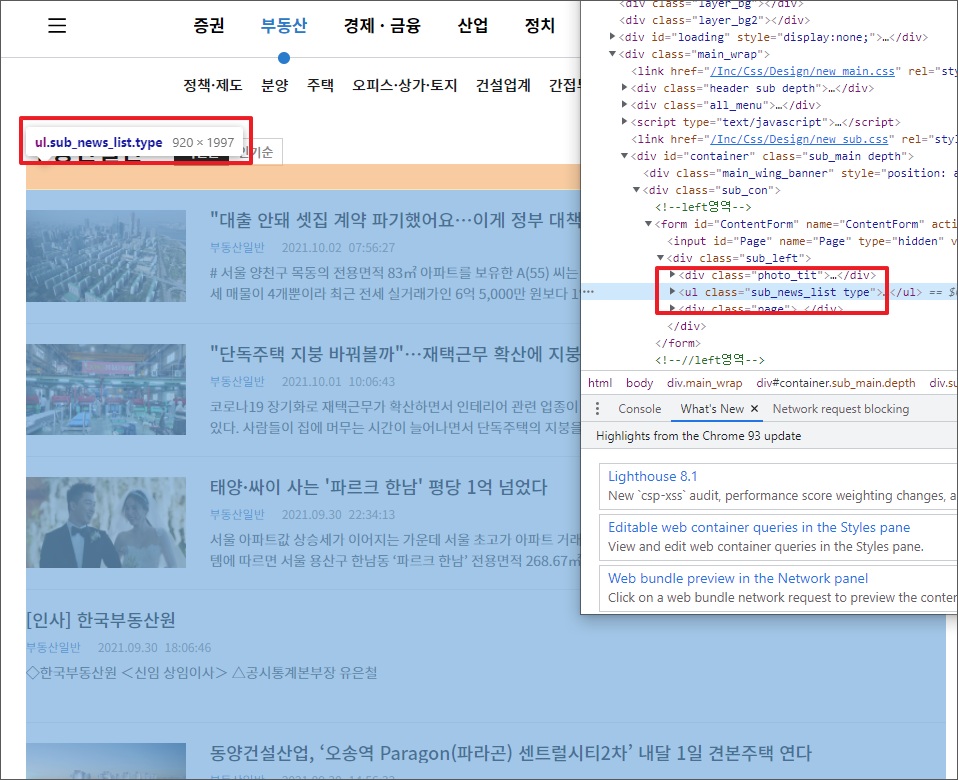Open article 태양·싸이 사는 '파르크 한남'
This screenshot has width=958, height=780.
pos(379,487)
